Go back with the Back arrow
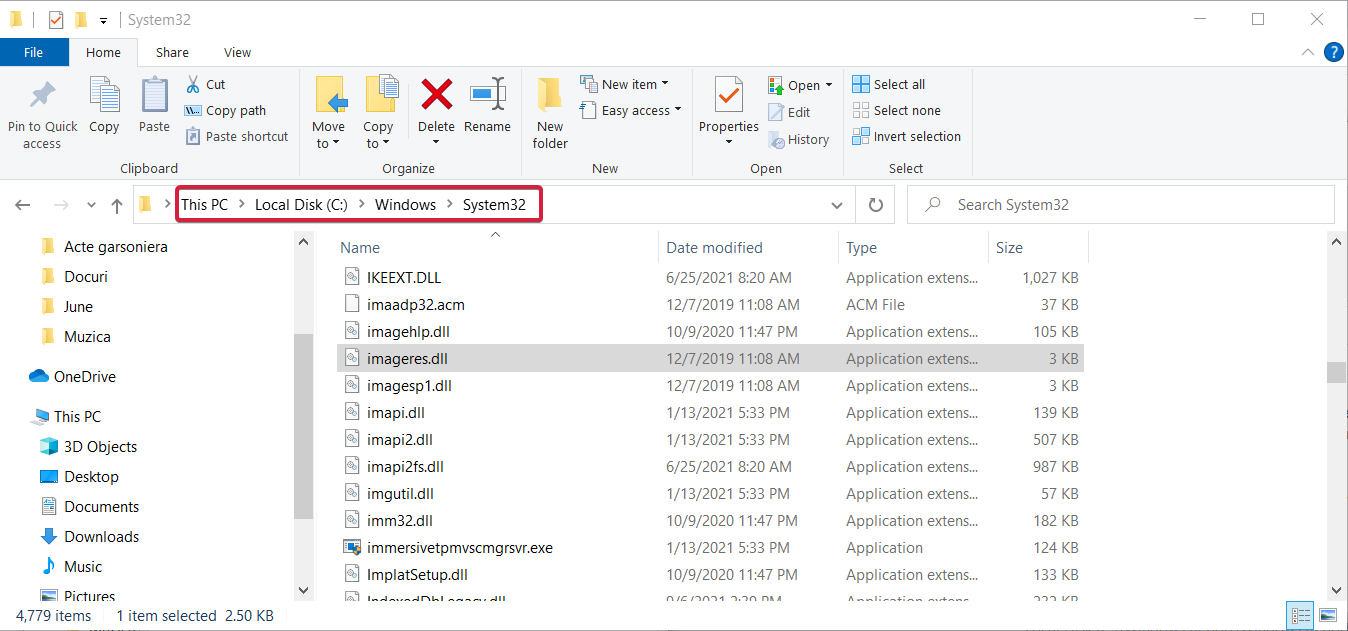 click(23, 205)
